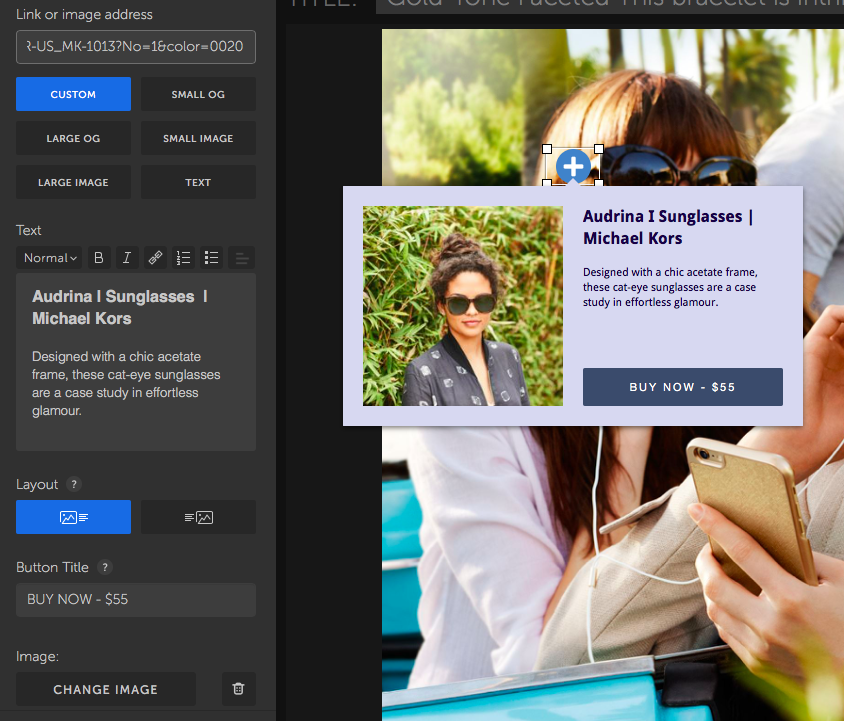This screenshot has height=721, width=844.
Task: Click popup card title Audrina I Sunglasses
Action: [x=668, y=227]
